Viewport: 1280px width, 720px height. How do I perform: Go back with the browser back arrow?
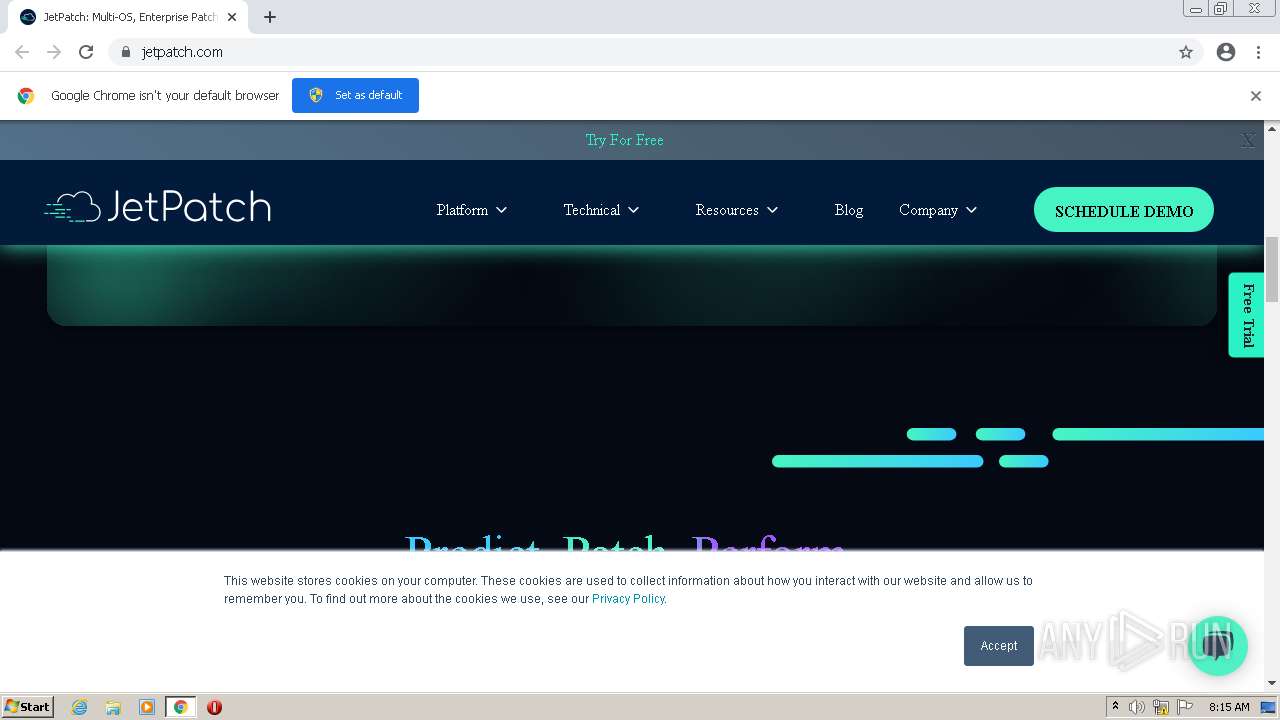point(22,52)
